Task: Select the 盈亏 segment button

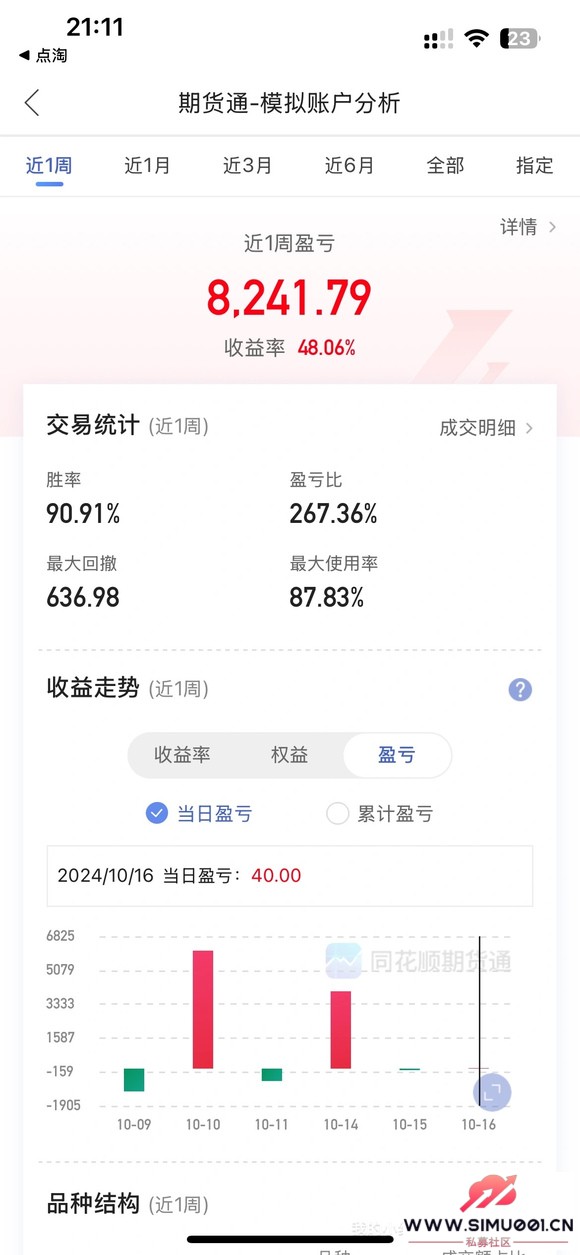Action: [397, 755]
